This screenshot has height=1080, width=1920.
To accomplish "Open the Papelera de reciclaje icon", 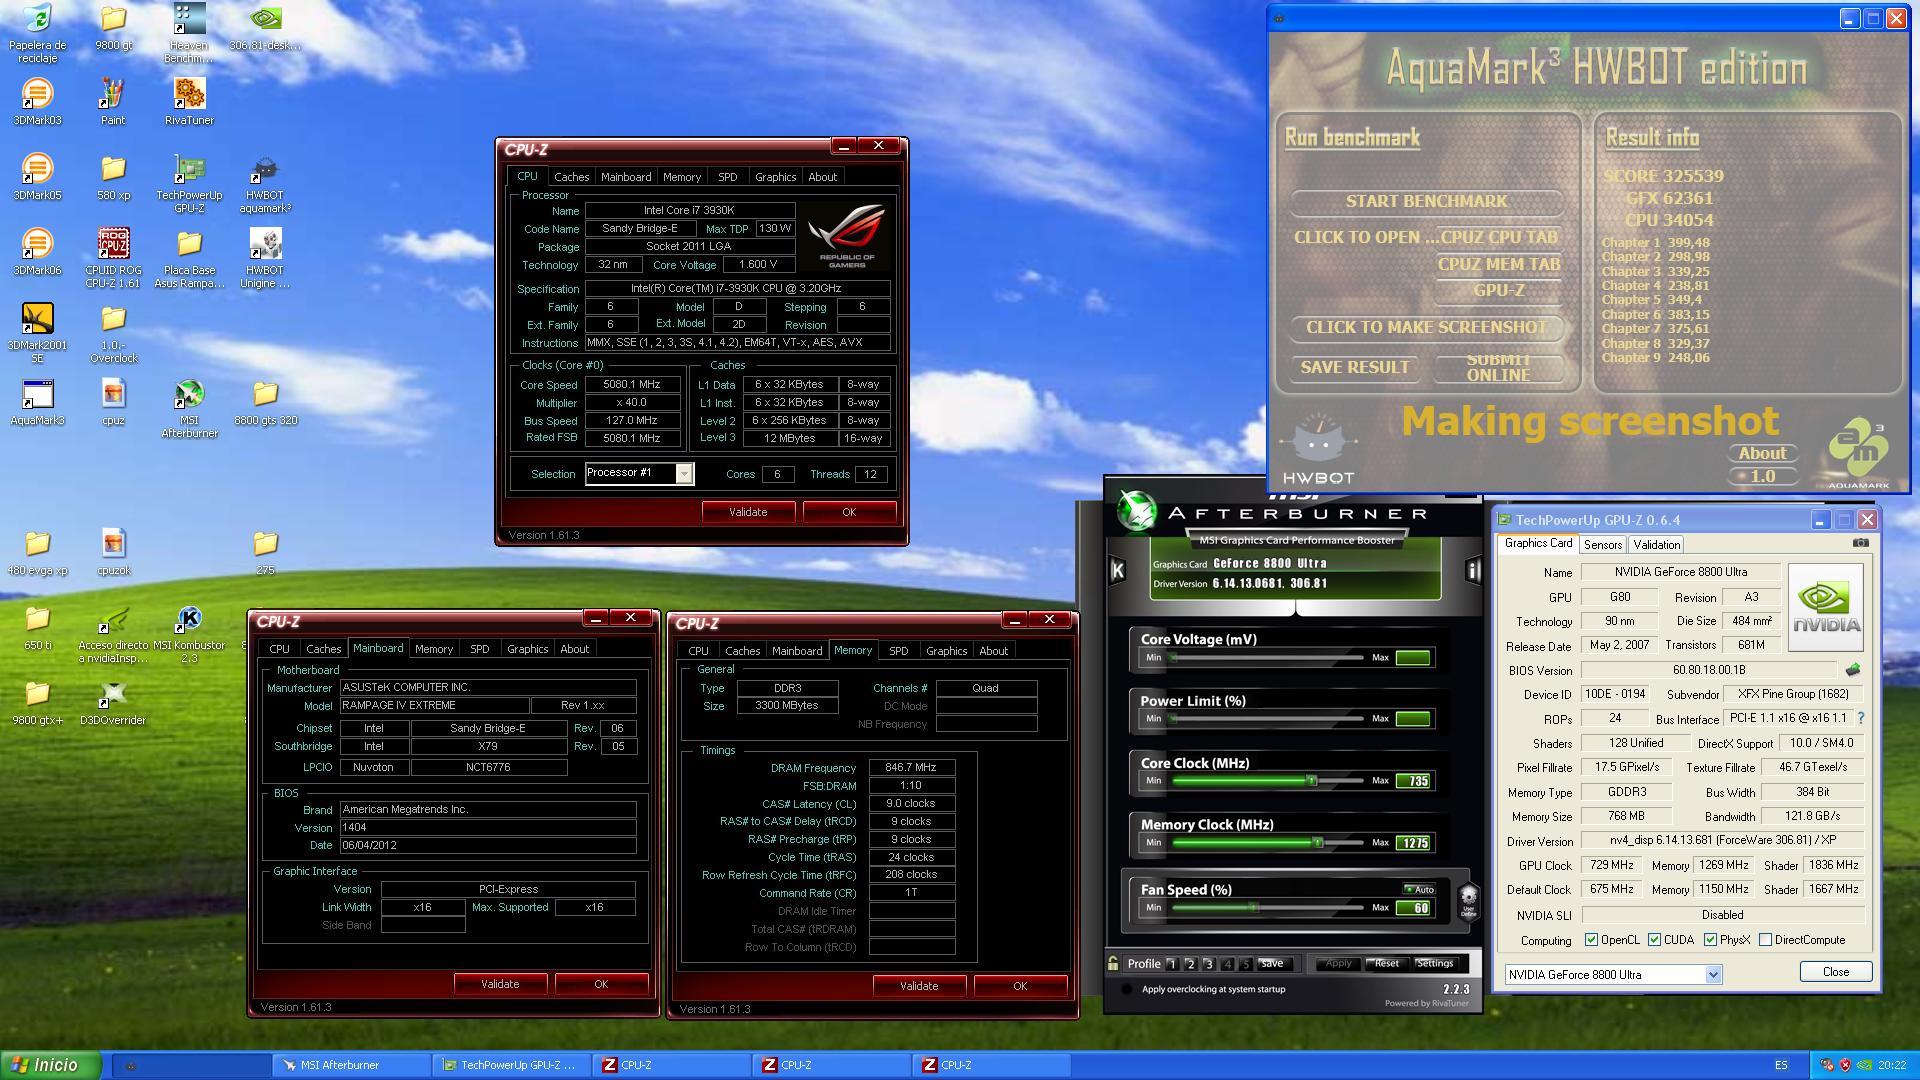I will pos(37,33).
